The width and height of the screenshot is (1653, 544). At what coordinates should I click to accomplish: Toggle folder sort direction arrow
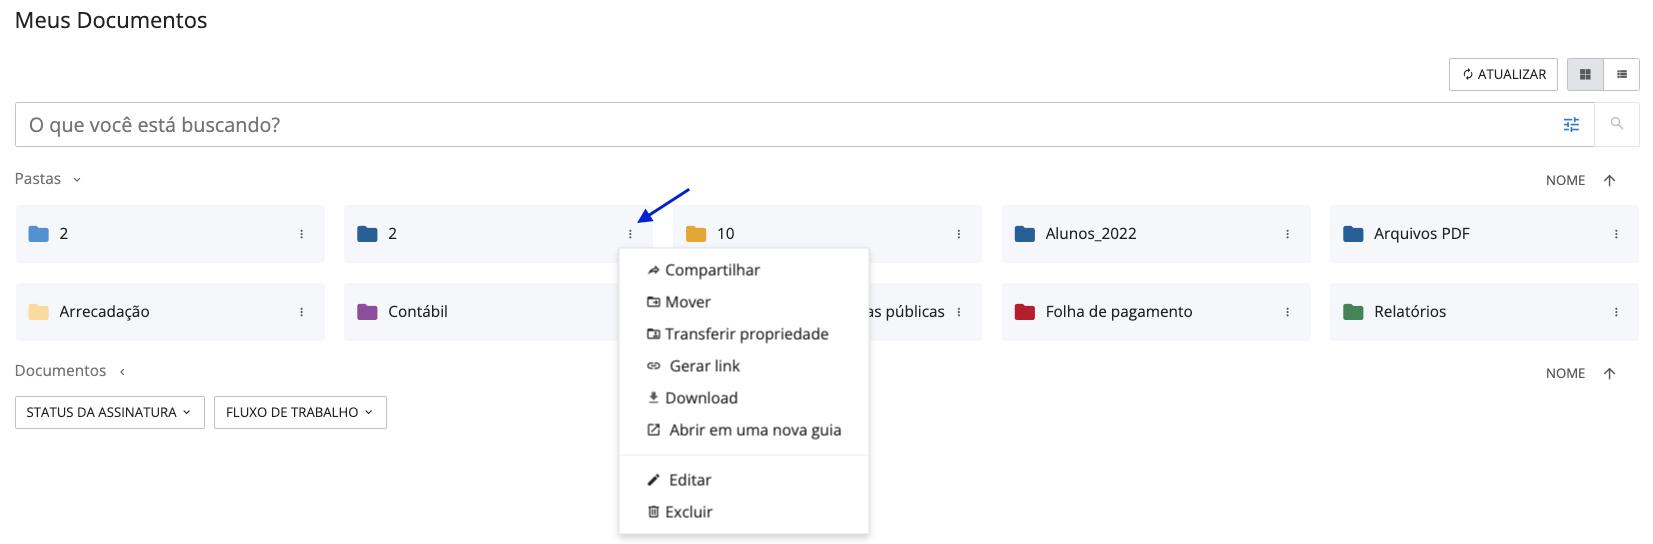(1609, 181)
